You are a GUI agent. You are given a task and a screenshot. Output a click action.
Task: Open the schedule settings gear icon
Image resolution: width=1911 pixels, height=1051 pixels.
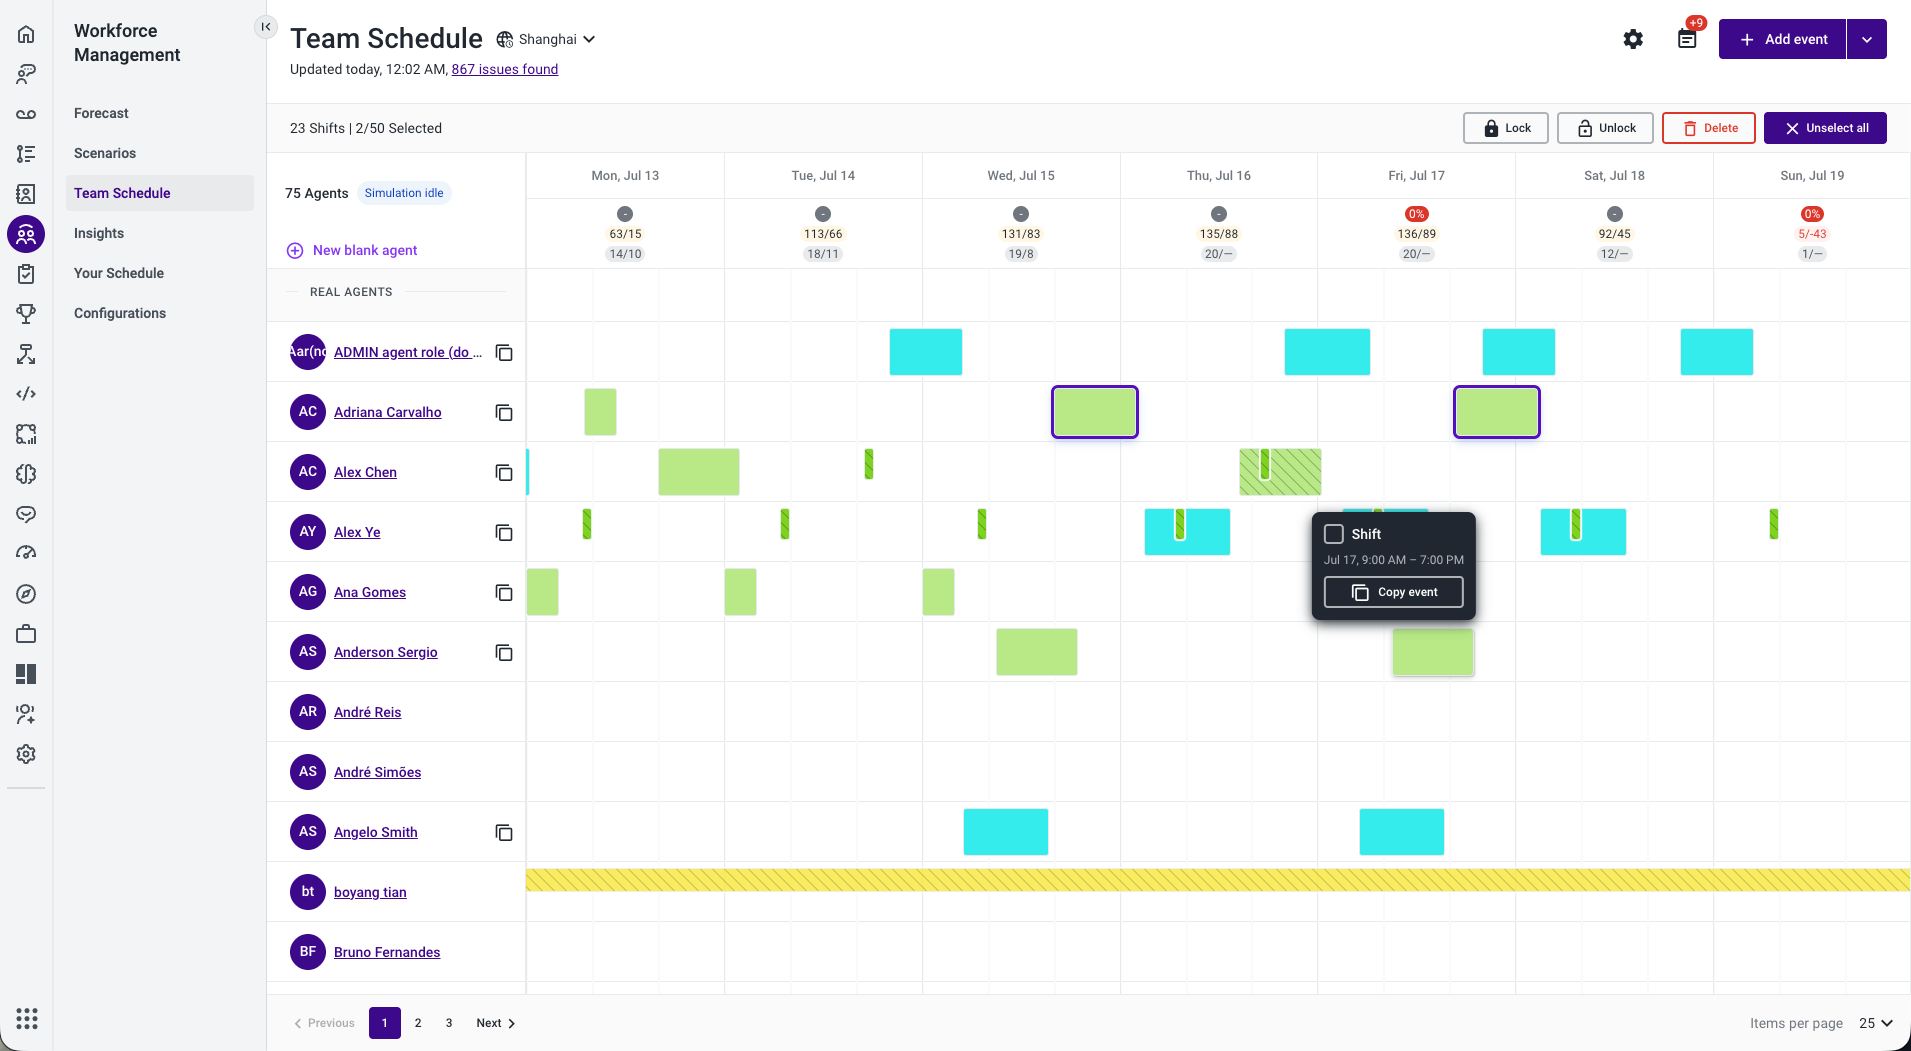(1633, 39)
